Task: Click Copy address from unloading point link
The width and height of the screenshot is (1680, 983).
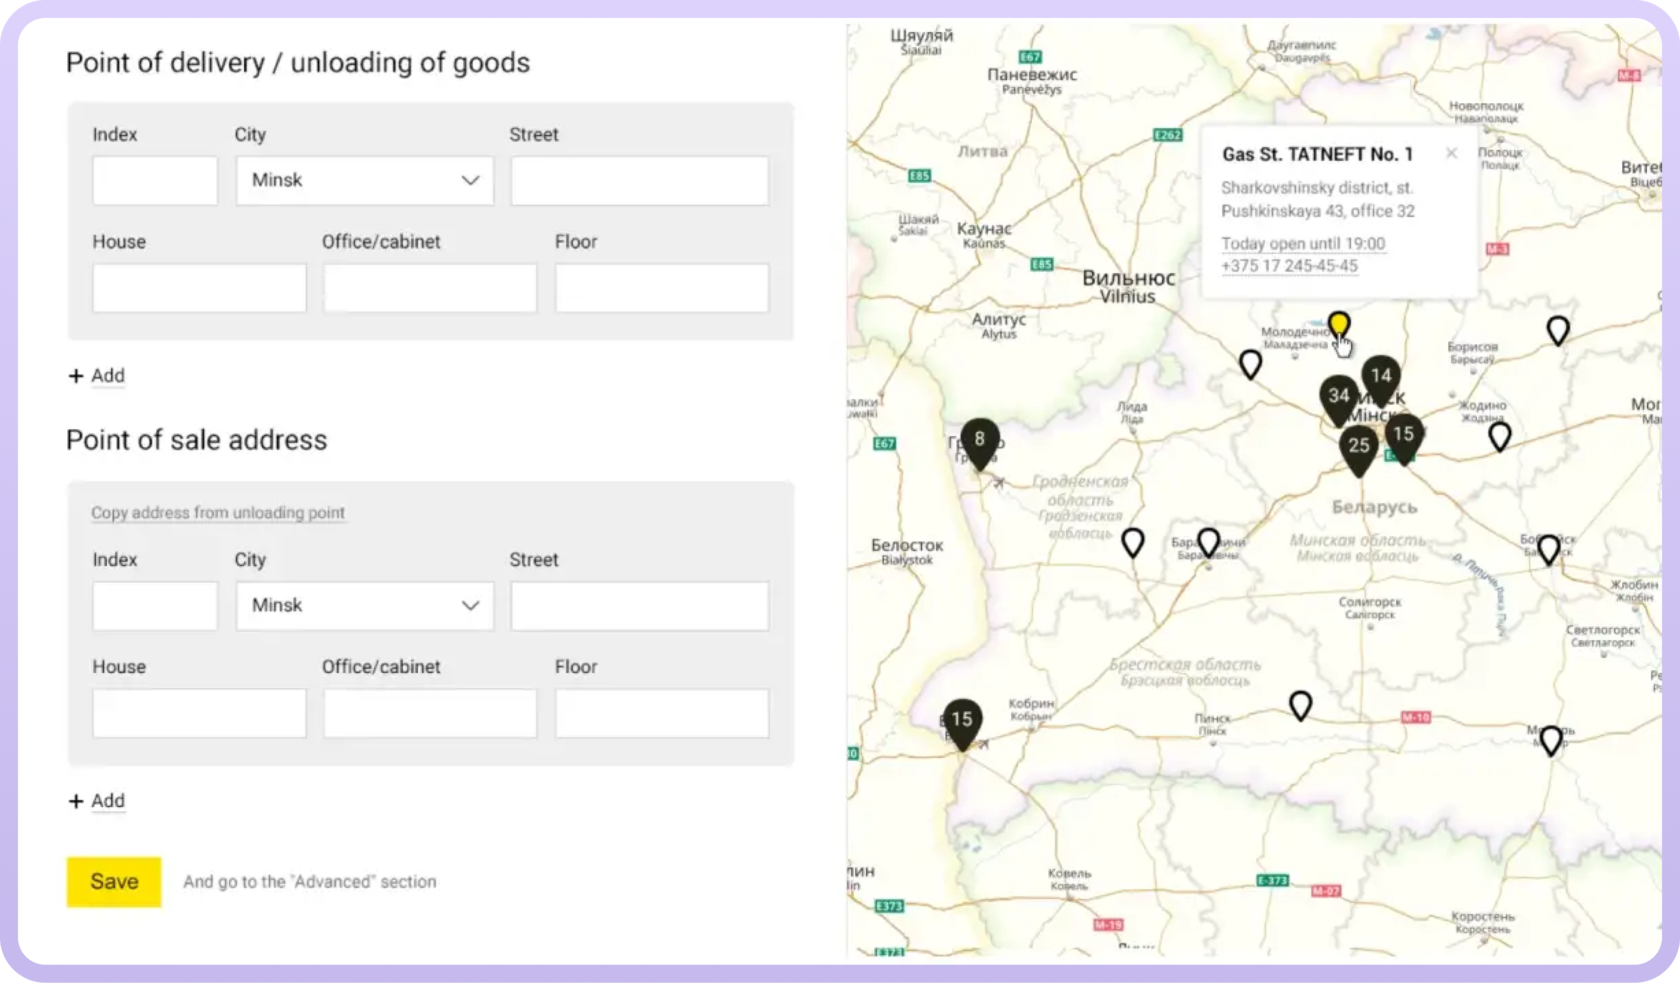Action: pos(218,513)
